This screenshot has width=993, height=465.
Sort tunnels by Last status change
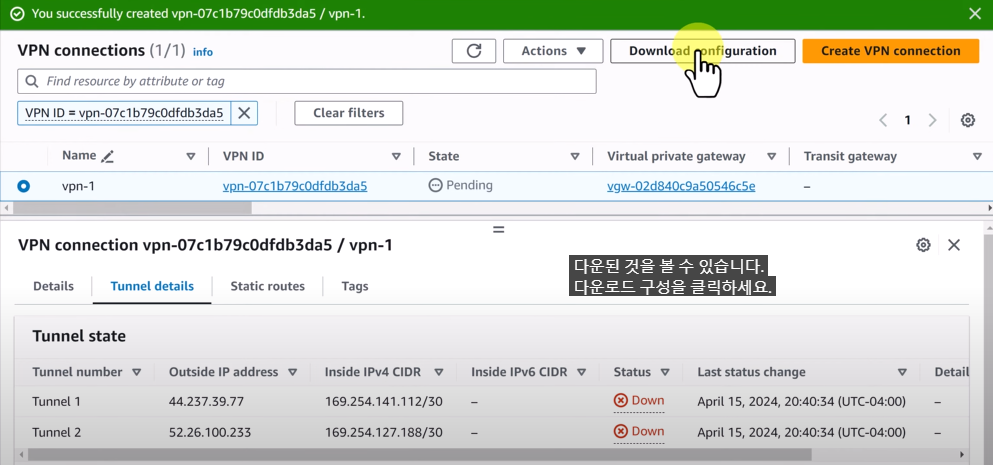click(902, 373)
